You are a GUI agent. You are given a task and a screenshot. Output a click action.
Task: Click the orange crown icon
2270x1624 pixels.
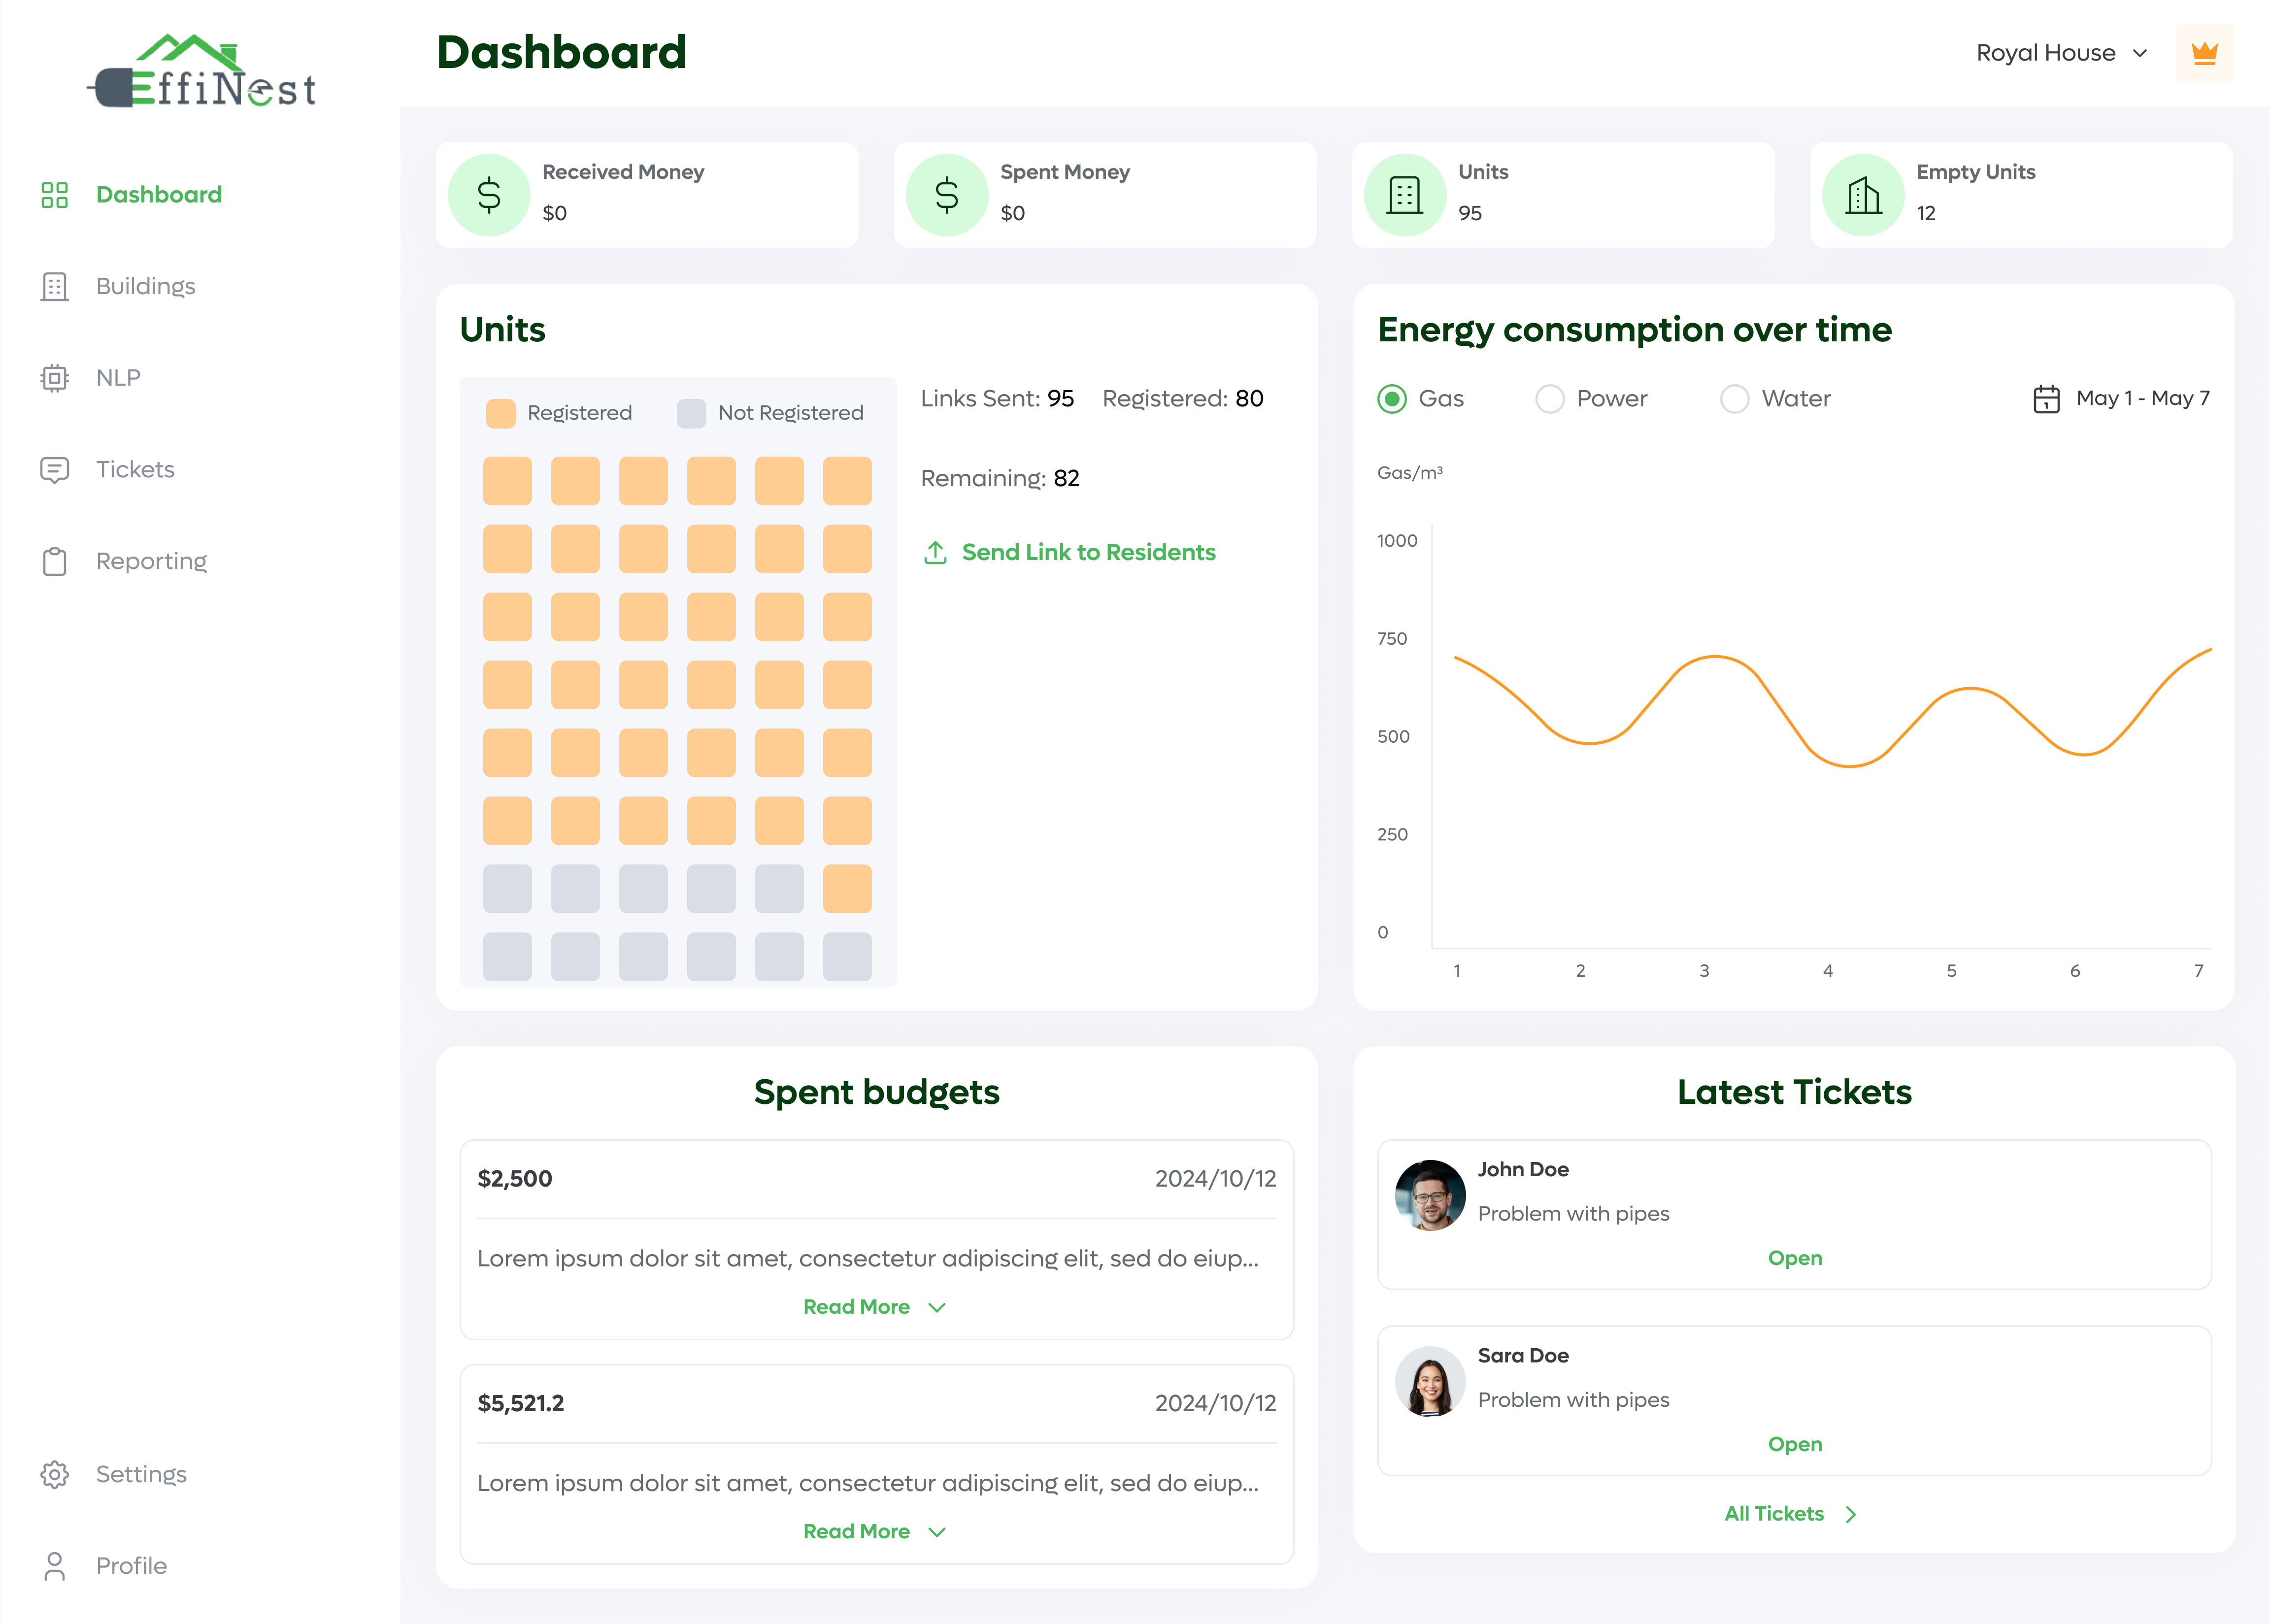click(x=2204, y=53)
